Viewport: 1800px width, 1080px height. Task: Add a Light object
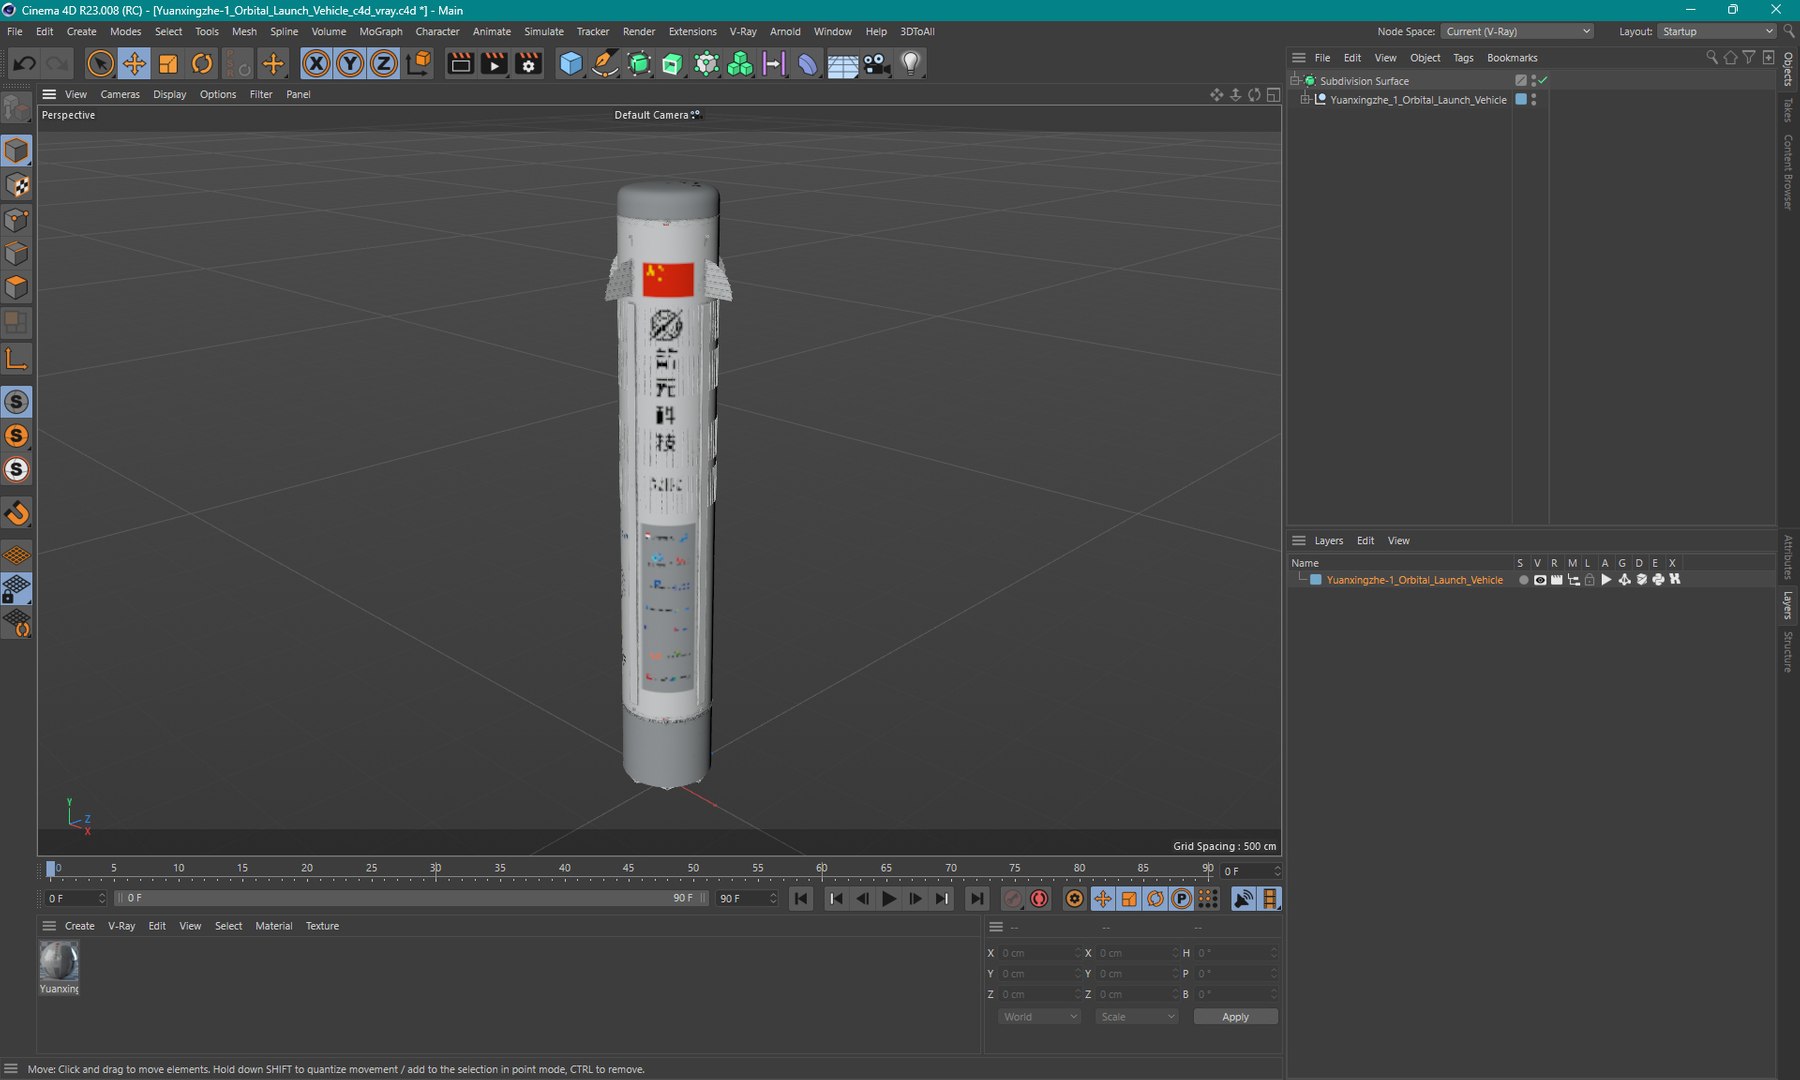910,64
